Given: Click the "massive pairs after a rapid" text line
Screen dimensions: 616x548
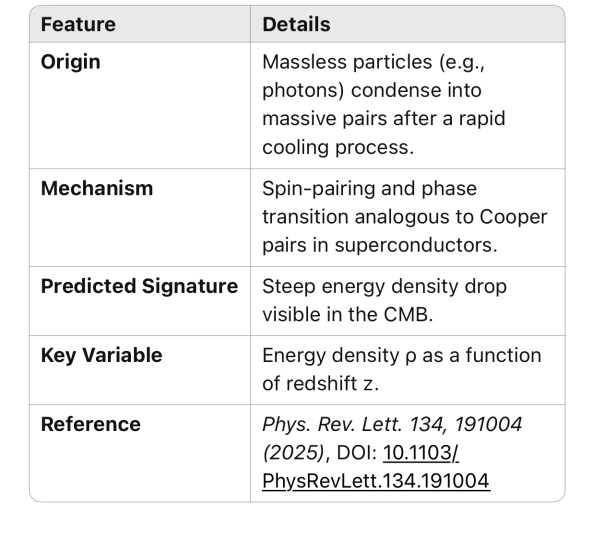Looking at the screenshot, I should (x=383, y=118).
